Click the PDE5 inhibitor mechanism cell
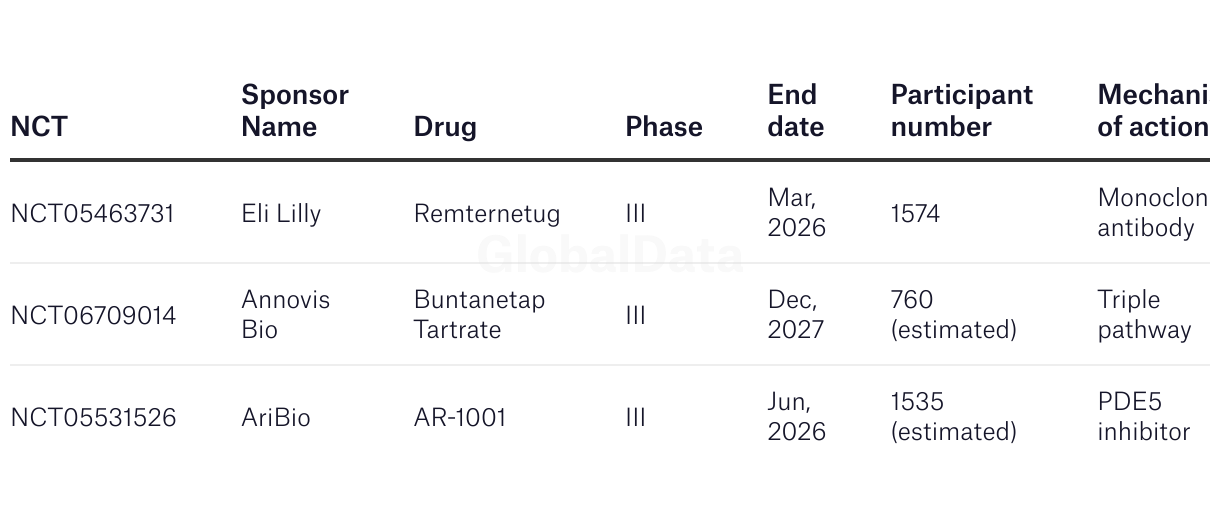The width and height of the screenshot is (1220, 508). 1144,417
